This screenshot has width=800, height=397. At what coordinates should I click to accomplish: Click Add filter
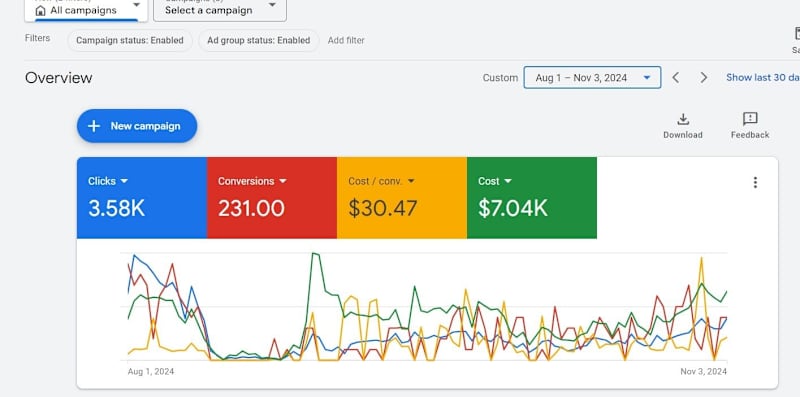pos(346,40)
